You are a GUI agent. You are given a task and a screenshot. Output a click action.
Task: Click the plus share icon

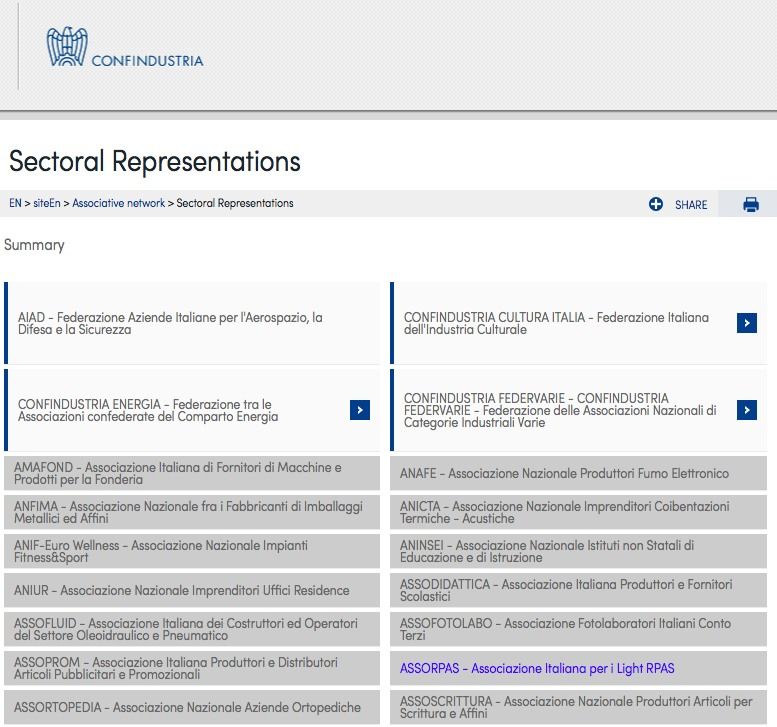656,205
